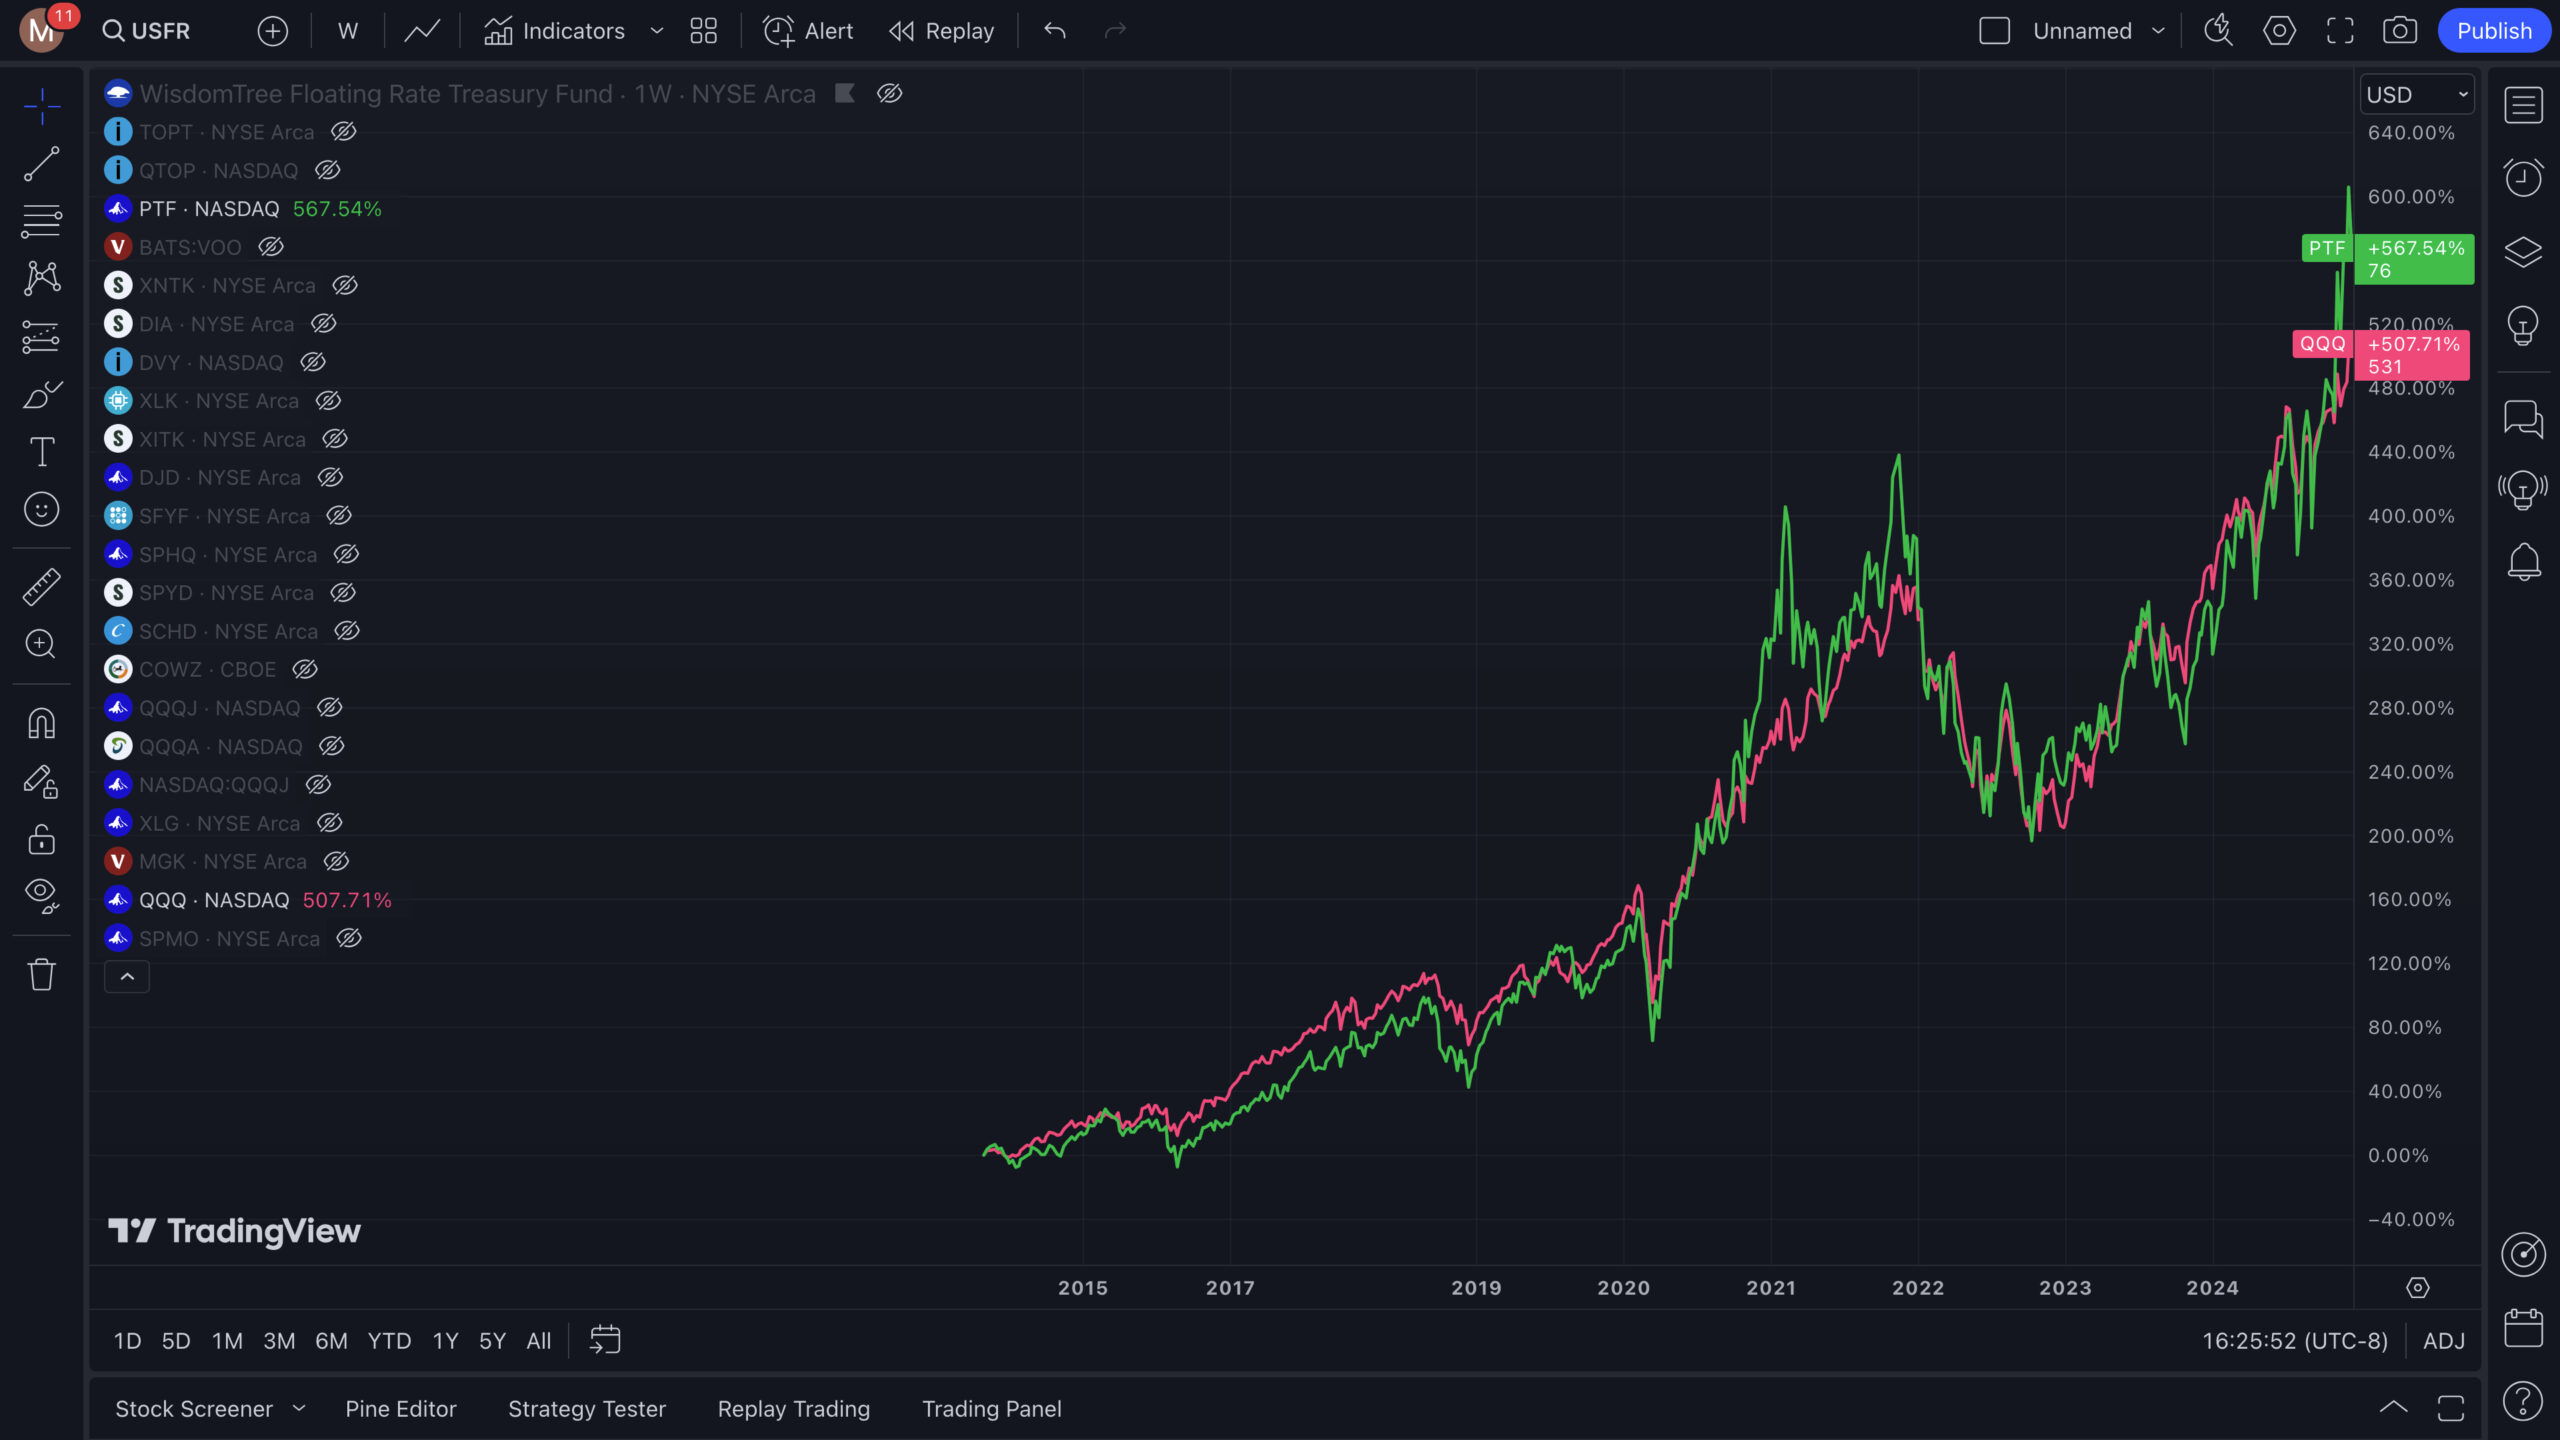Toggle ADJ adjusted data
2560x1440 pixels.
pos(2444,1340)
